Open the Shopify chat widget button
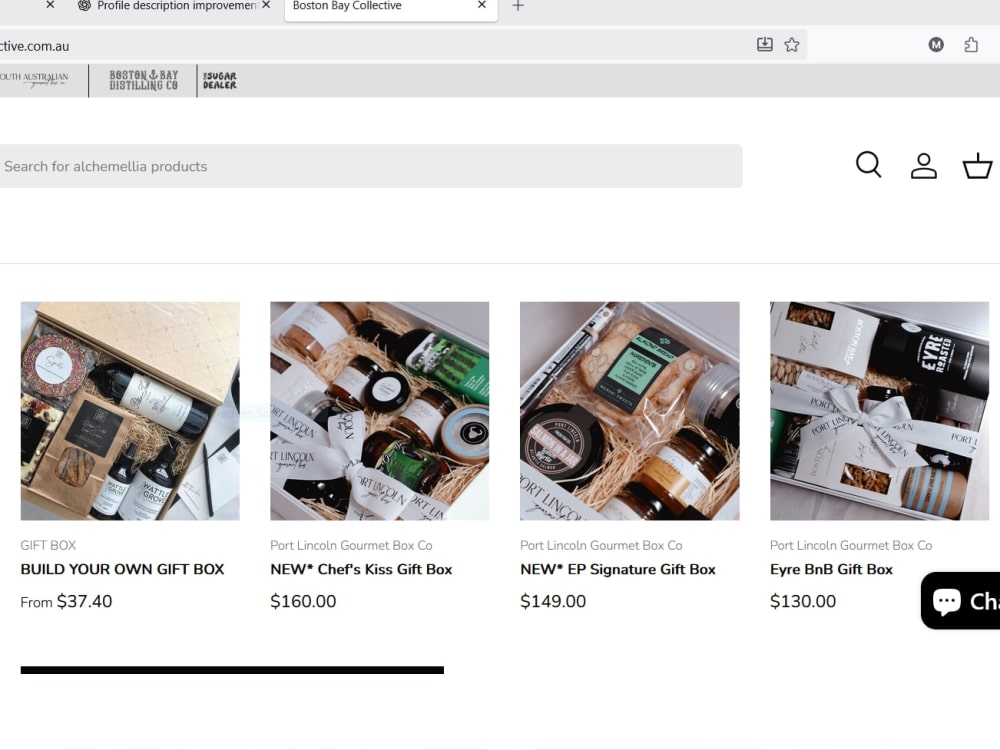1000x750 pixels. [960, 601]
